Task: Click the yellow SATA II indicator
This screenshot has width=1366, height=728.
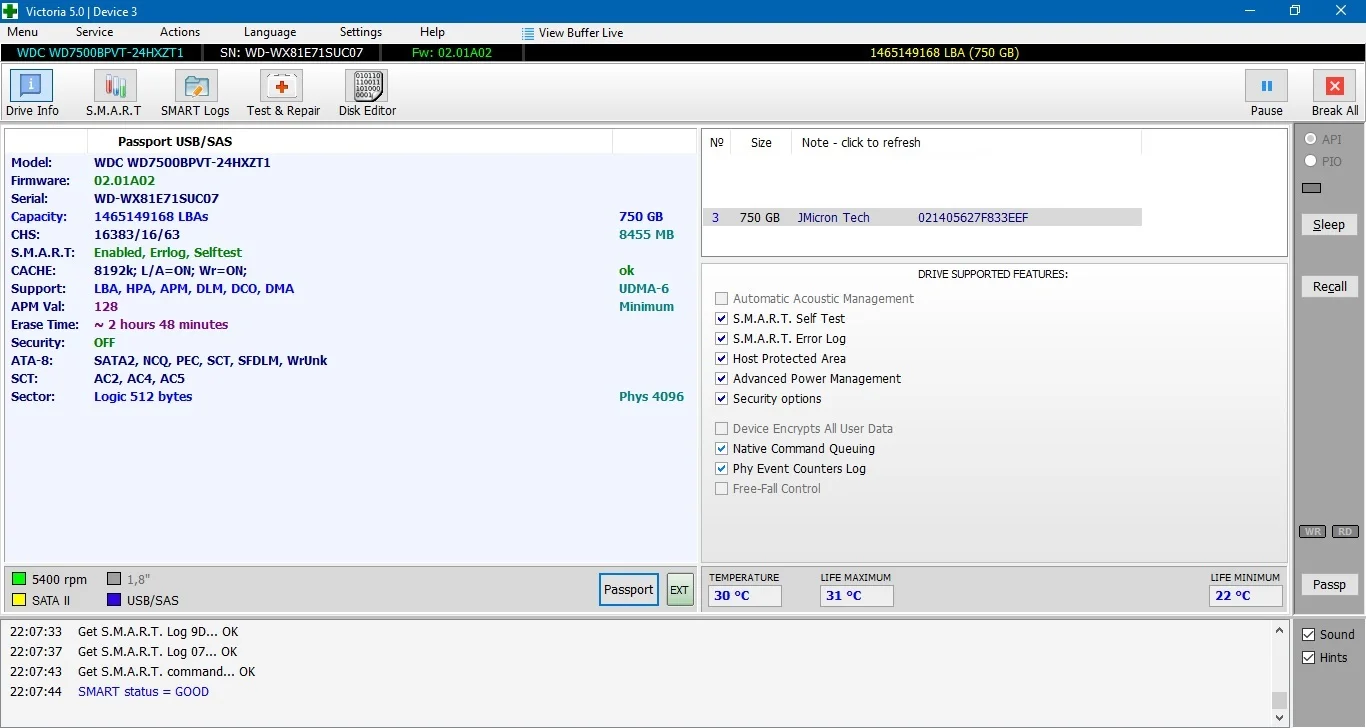Action: pyautogui.click(x=19, y=600)
